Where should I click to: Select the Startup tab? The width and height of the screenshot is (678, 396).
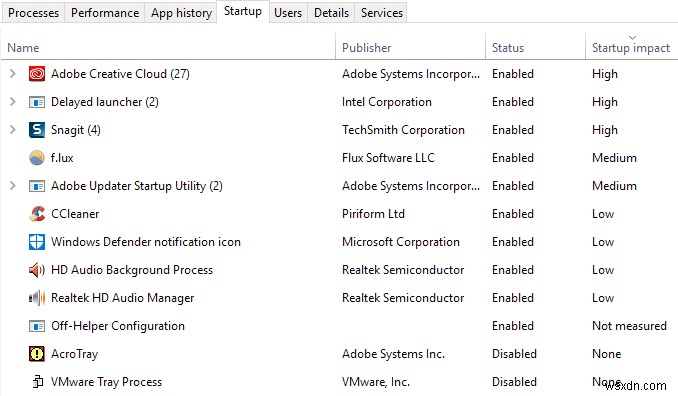[243, 12]
